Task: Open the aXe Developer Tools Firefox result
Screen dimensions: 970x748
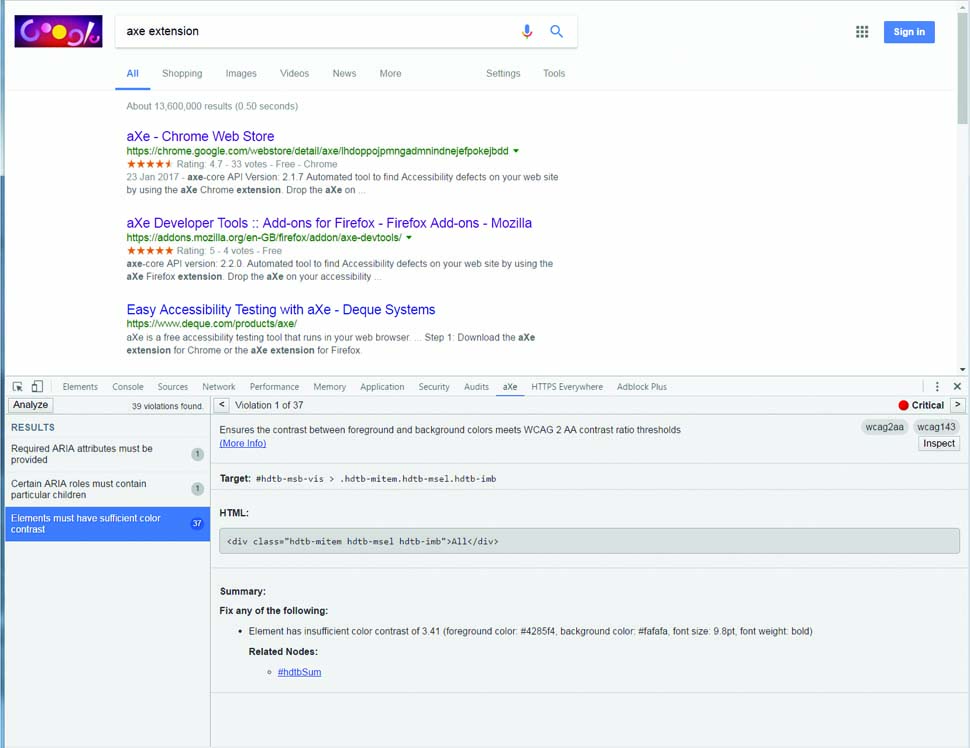Action: tap(329, 223)
